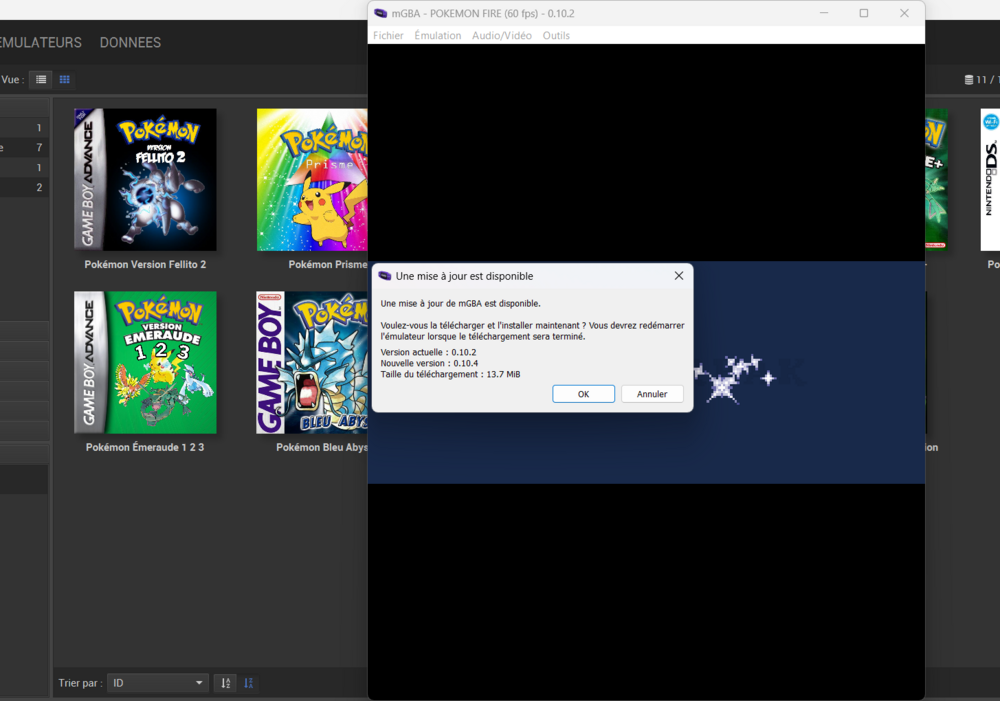Close the update available dialog
Screen dimensions: 1000x701
[678, 276]
